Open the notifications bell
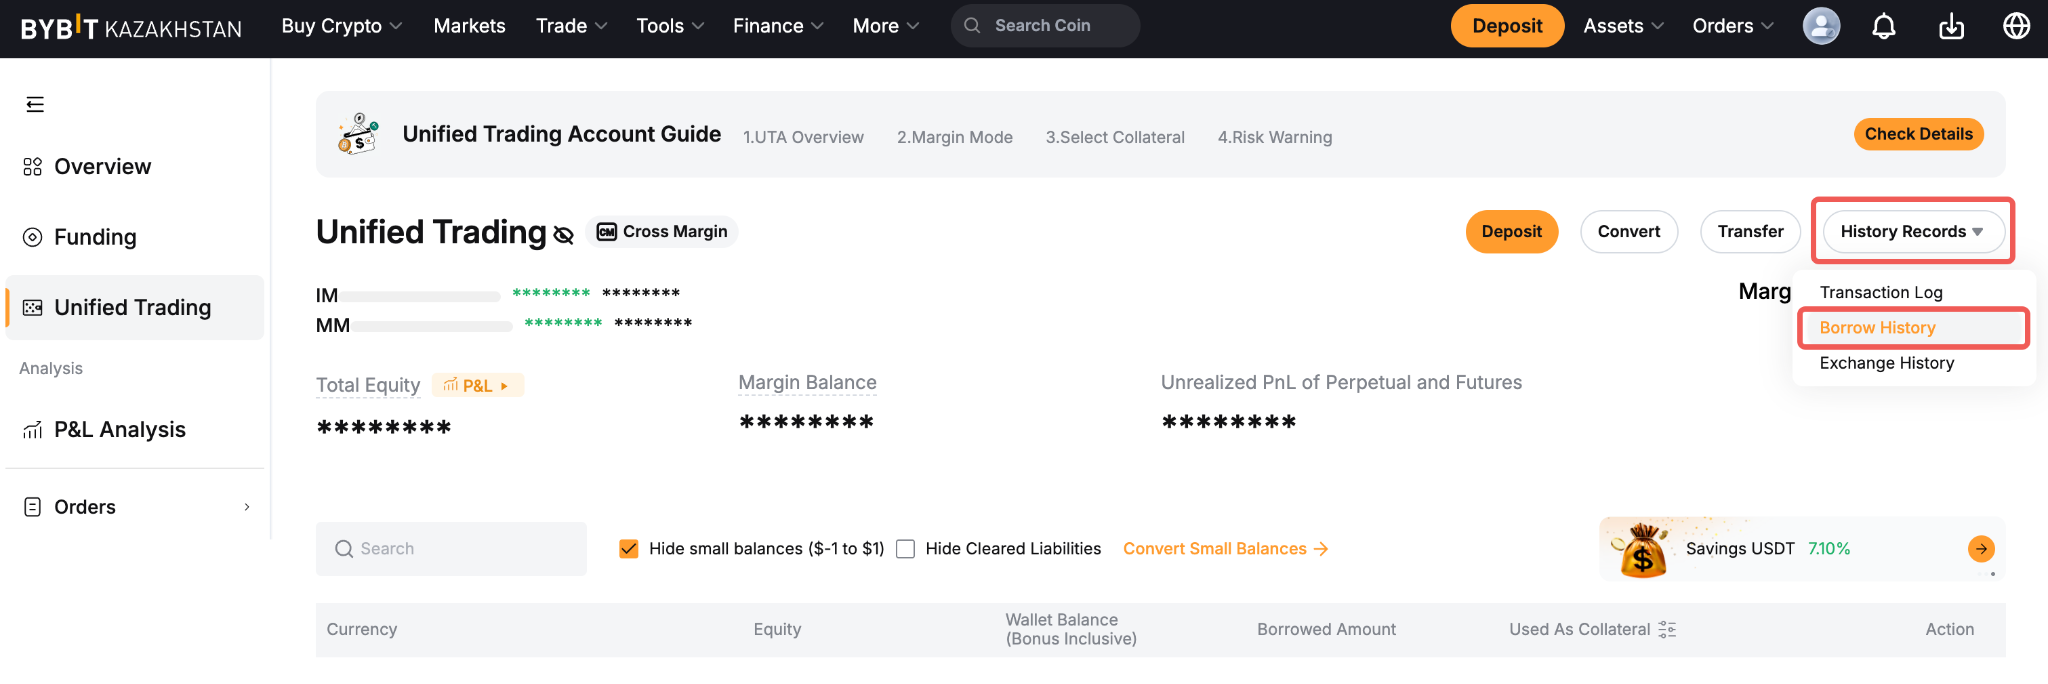2048x684 pixels. 1884,26
